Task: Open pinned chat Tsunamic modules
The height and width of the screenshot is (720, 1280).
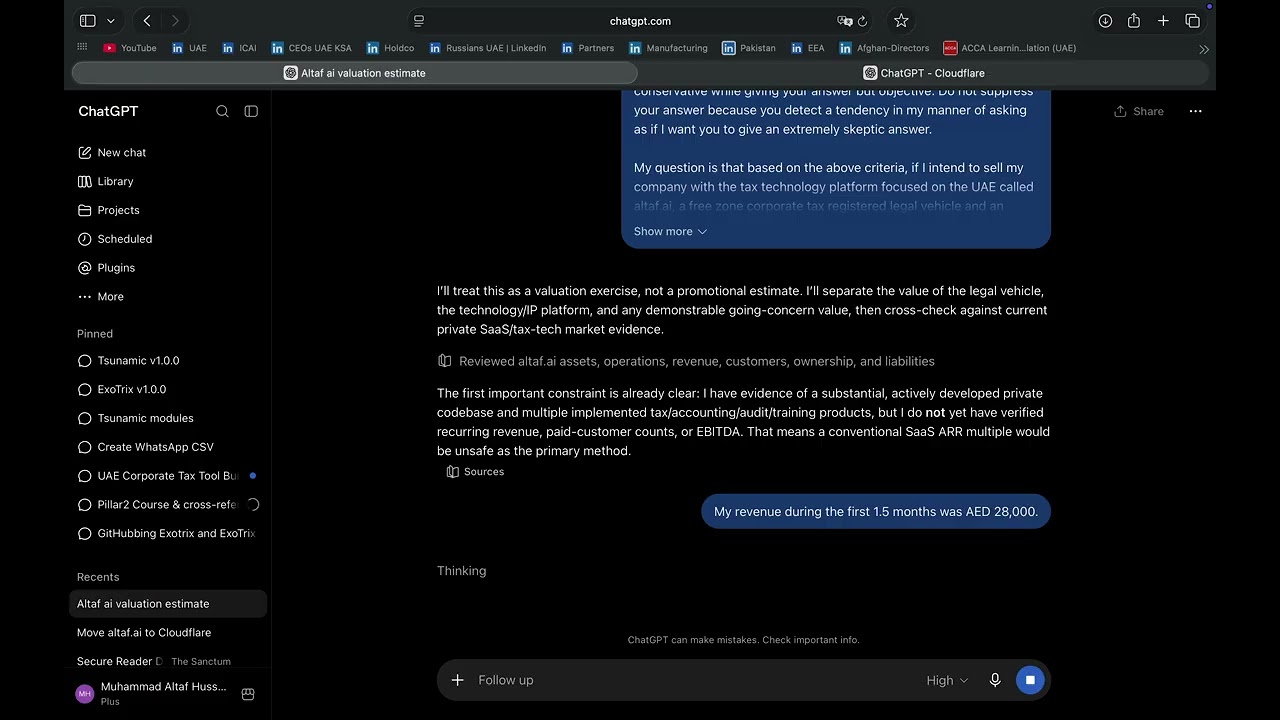Action: click(168, 419)
